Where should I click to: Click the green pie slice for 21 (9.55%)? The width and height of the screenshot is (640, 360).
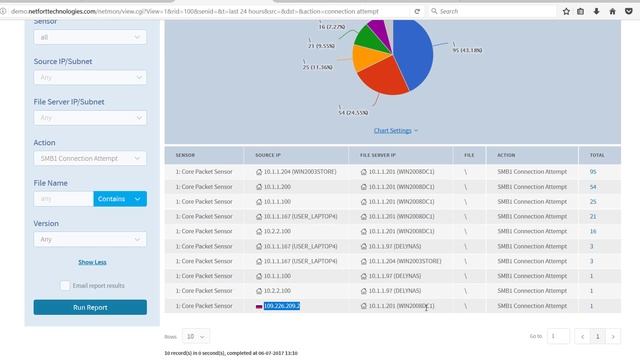(369, 40)
